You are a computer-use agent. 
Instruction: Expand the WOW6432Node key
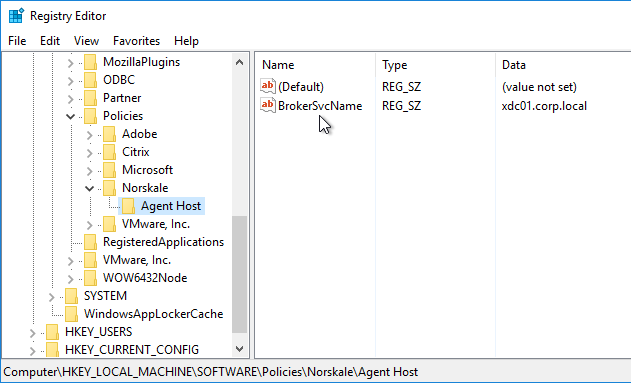click(x=70, y=278)
